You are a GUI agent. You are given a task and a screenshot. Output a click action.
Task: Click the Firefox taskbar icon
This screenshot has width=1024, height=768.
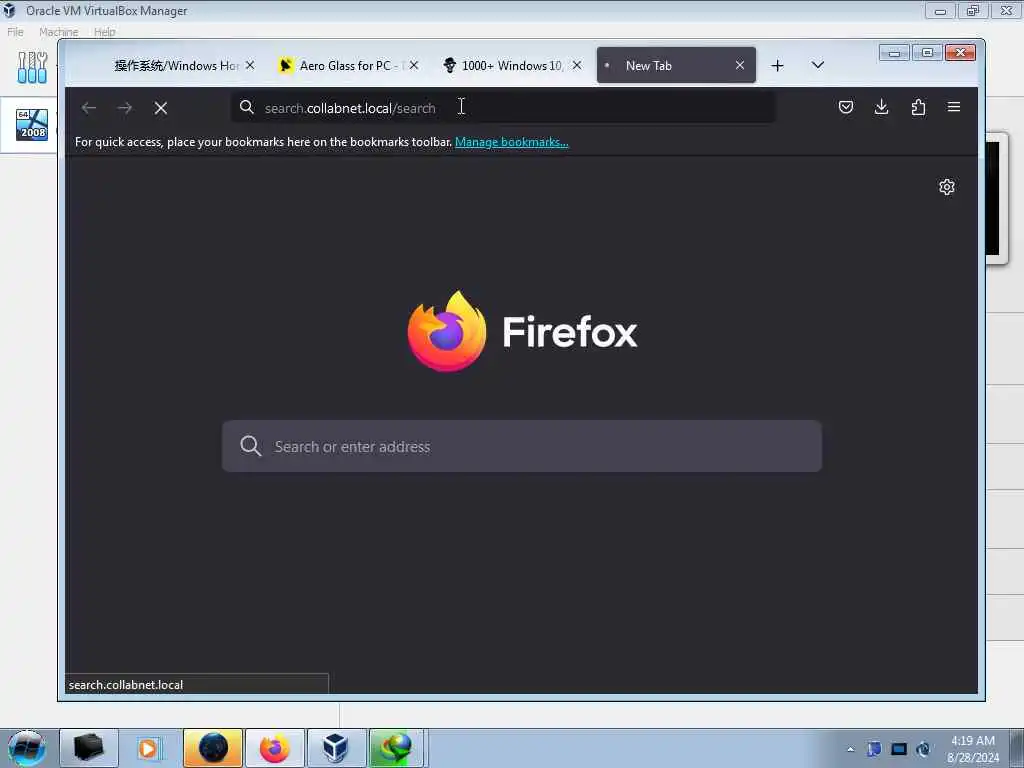click(x=275, y=748)
